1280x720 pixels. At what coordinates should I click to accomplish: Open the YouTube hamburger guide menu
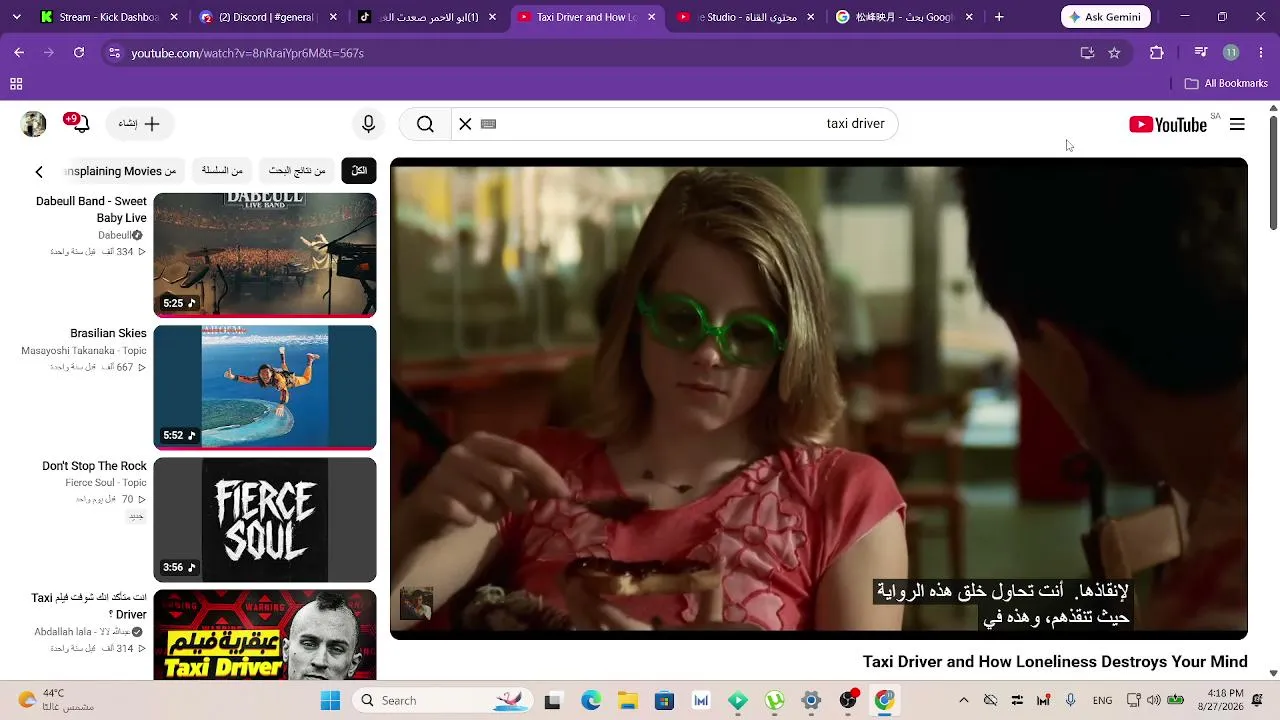1237,124
